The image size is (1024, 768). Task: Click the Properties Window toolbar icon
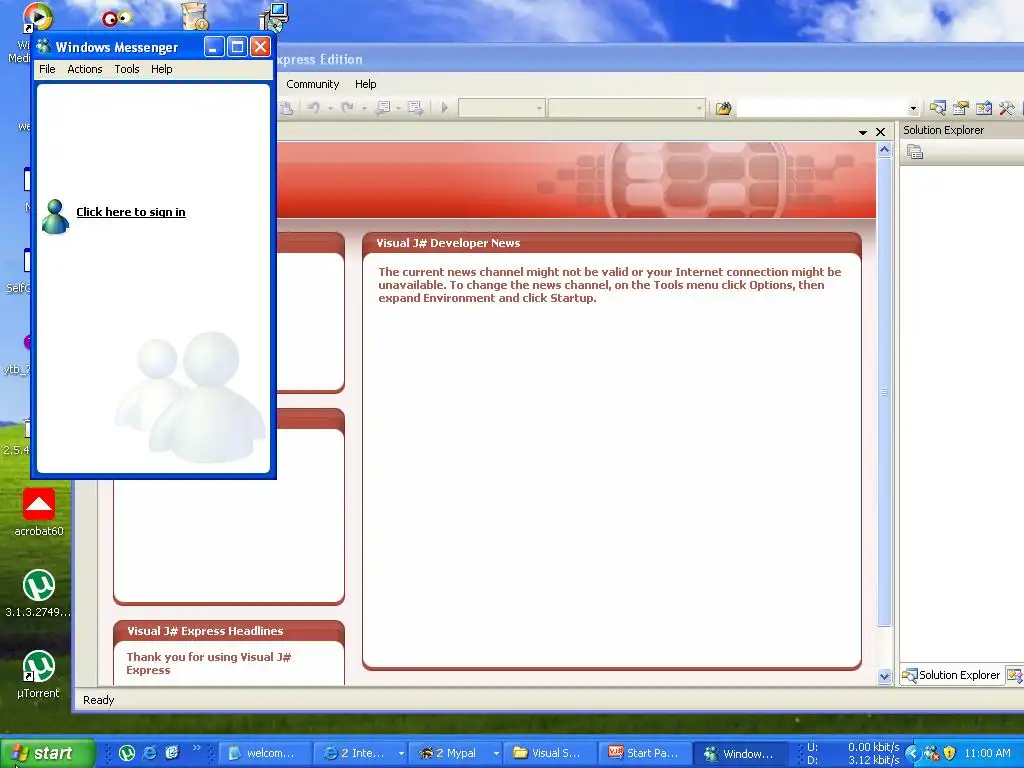point(961,108)
